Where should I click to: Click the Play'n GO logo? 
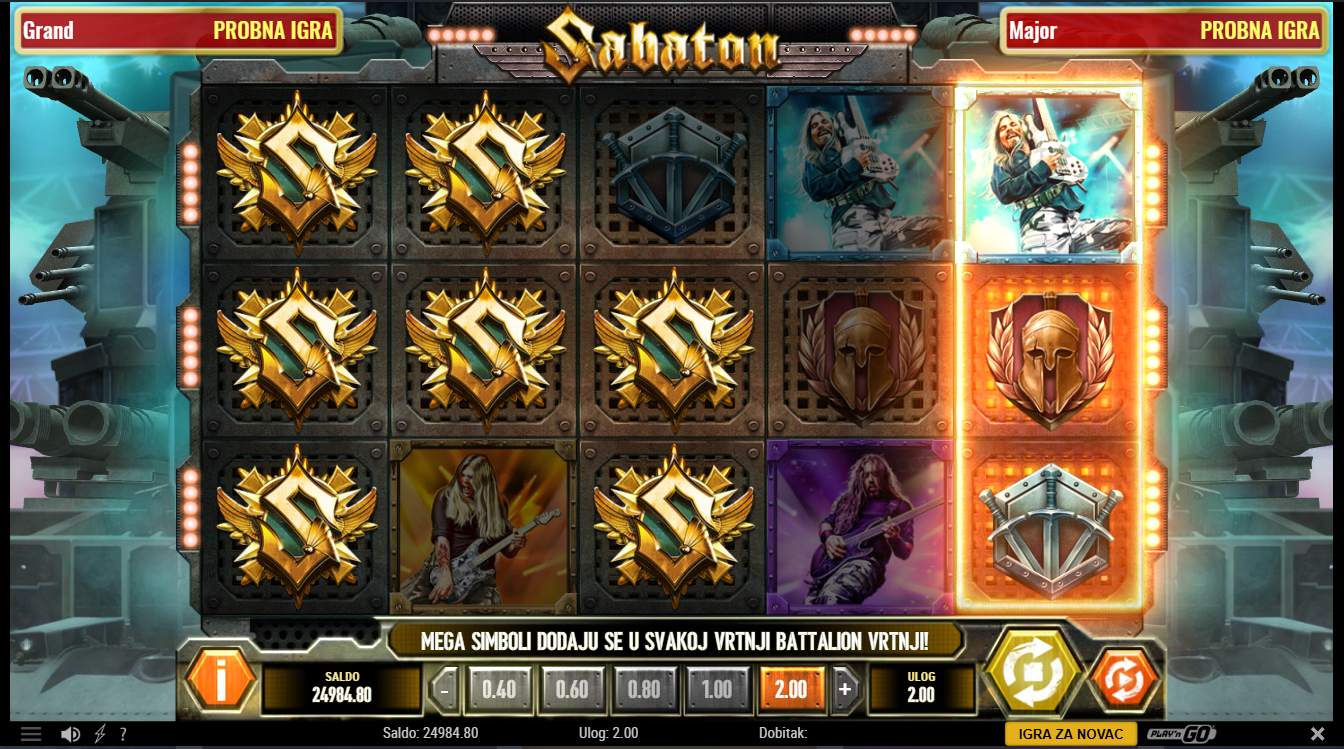[x=1182, y=734]
